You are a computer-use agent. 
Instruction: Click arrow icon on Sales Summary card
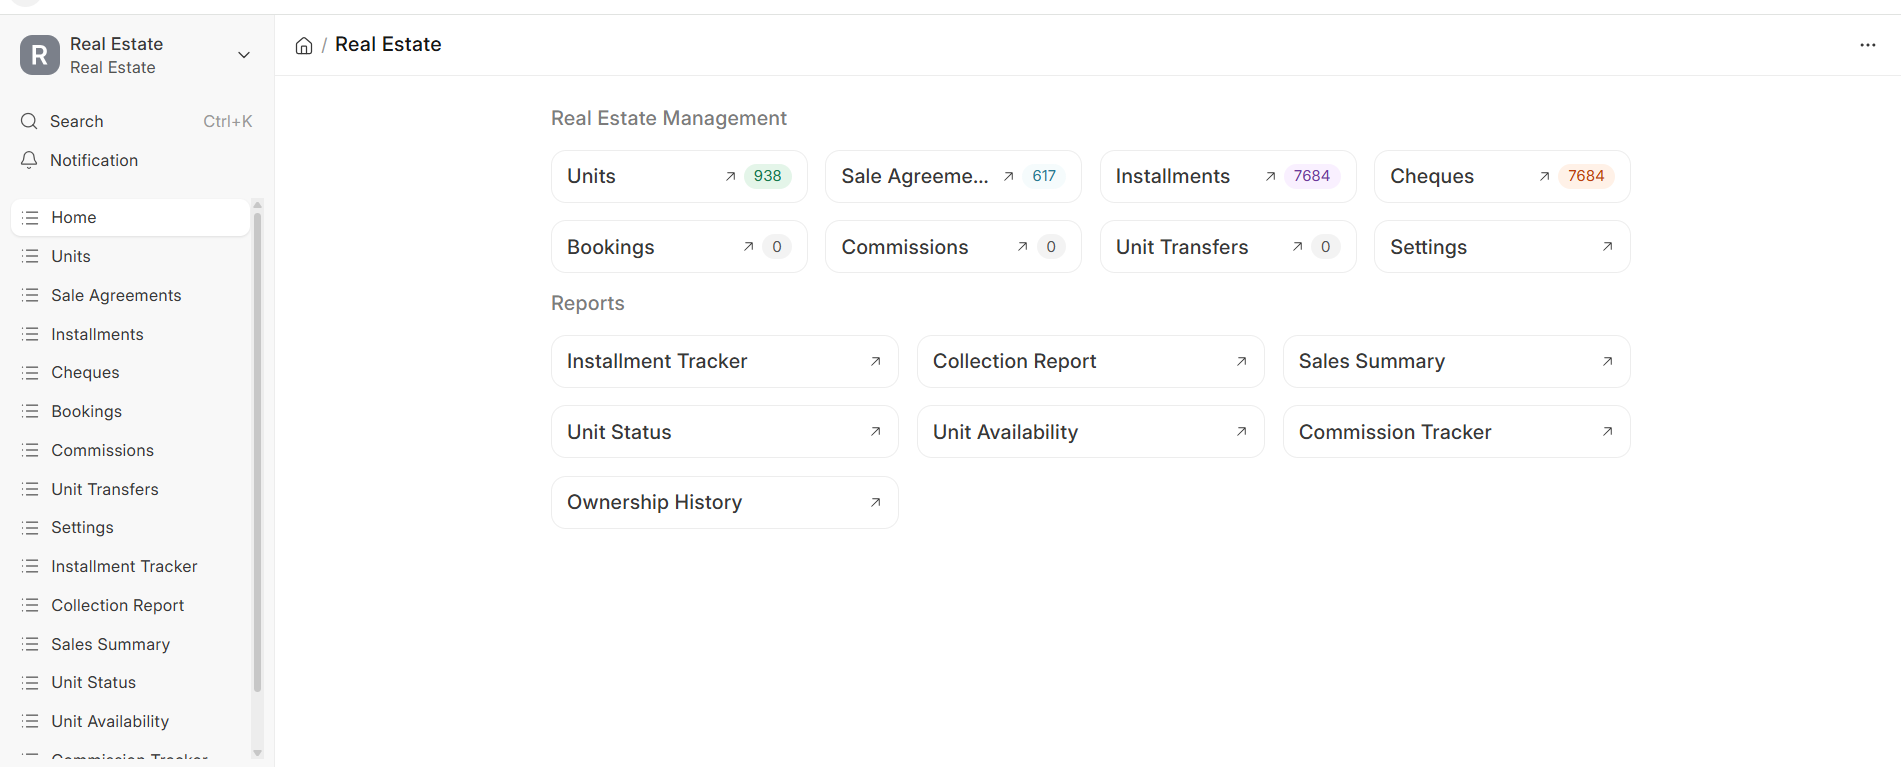(1607, 361)
